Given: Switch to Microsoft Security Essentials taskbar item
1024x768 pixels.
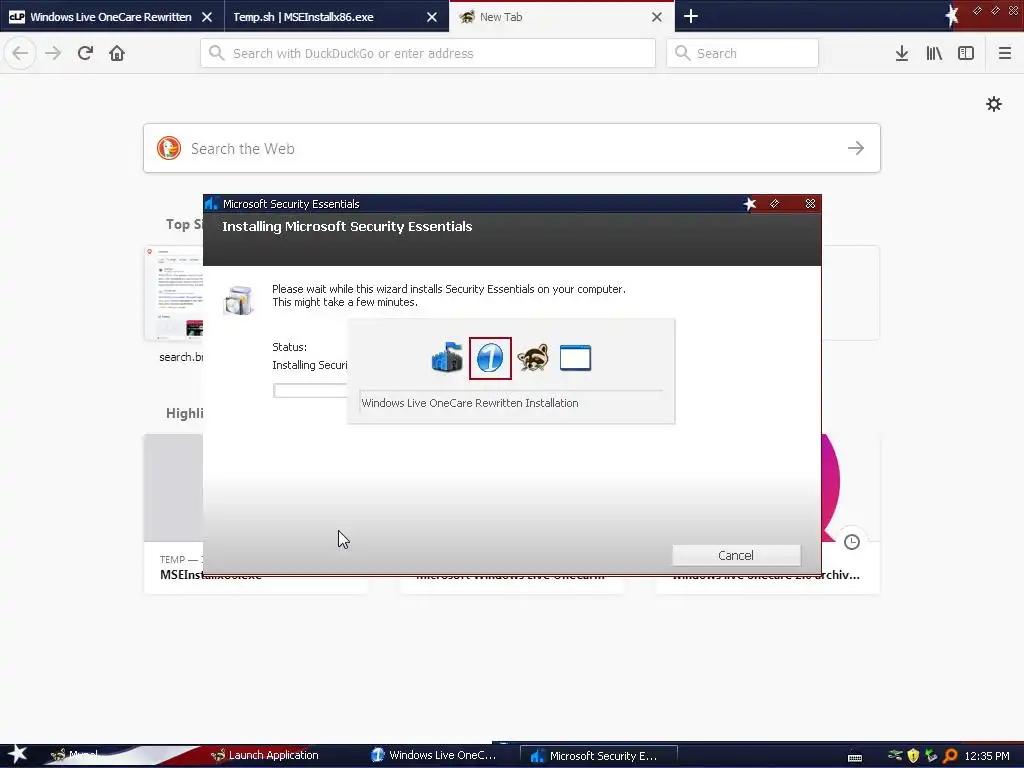Looking at the screenshot, I should click(x=598, y=756).
